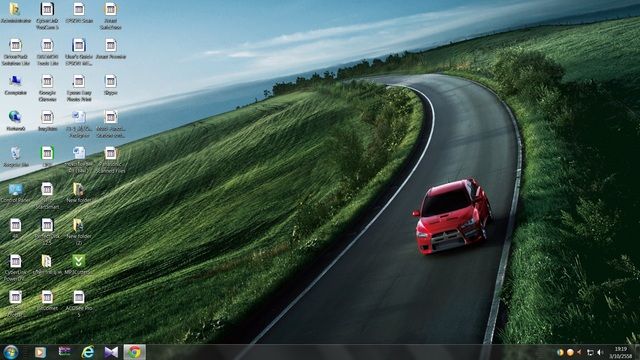This screenshot has width=640, height=360.
Task: Open the Visual Studio taskbar icon
Action: click(x=111, y=352)
